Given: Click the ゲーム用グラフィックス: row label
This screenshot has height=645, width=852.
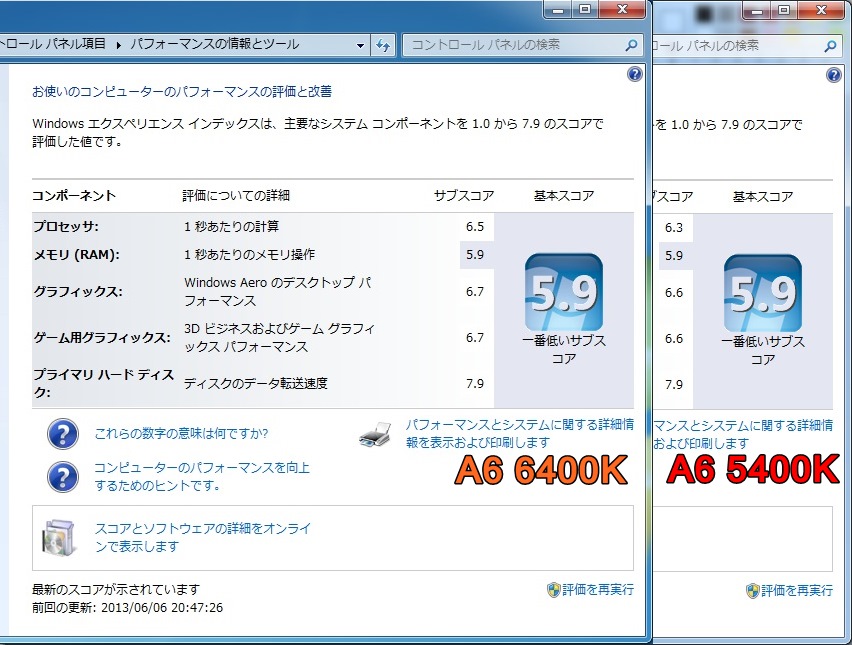Looking at the screenshot, I should 102,337.
